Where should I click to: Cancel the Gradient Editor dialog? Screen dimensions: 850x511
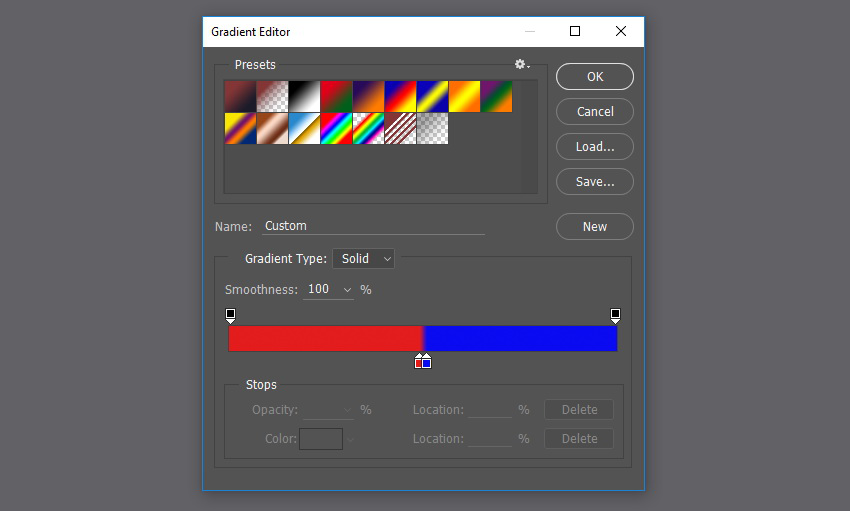[x=595, y=112]
